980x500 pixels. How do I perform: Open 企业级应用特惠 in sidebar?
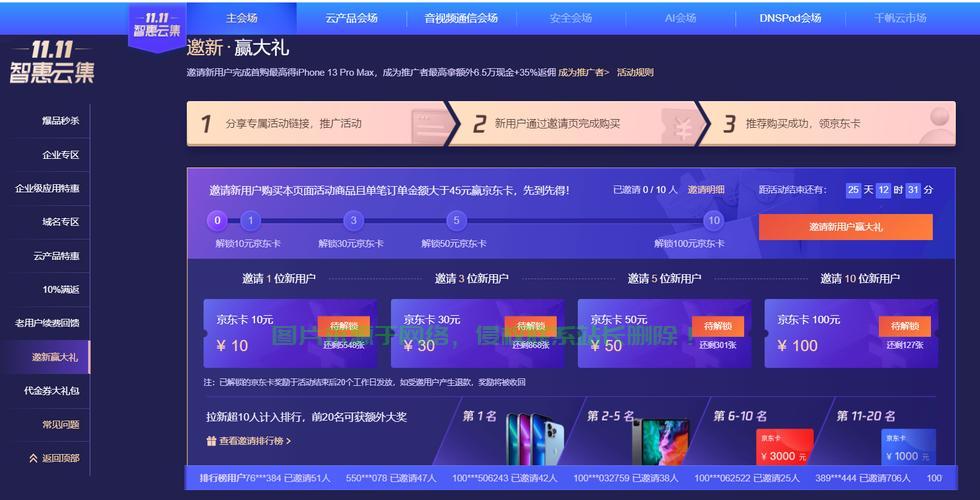pos(48,188)
